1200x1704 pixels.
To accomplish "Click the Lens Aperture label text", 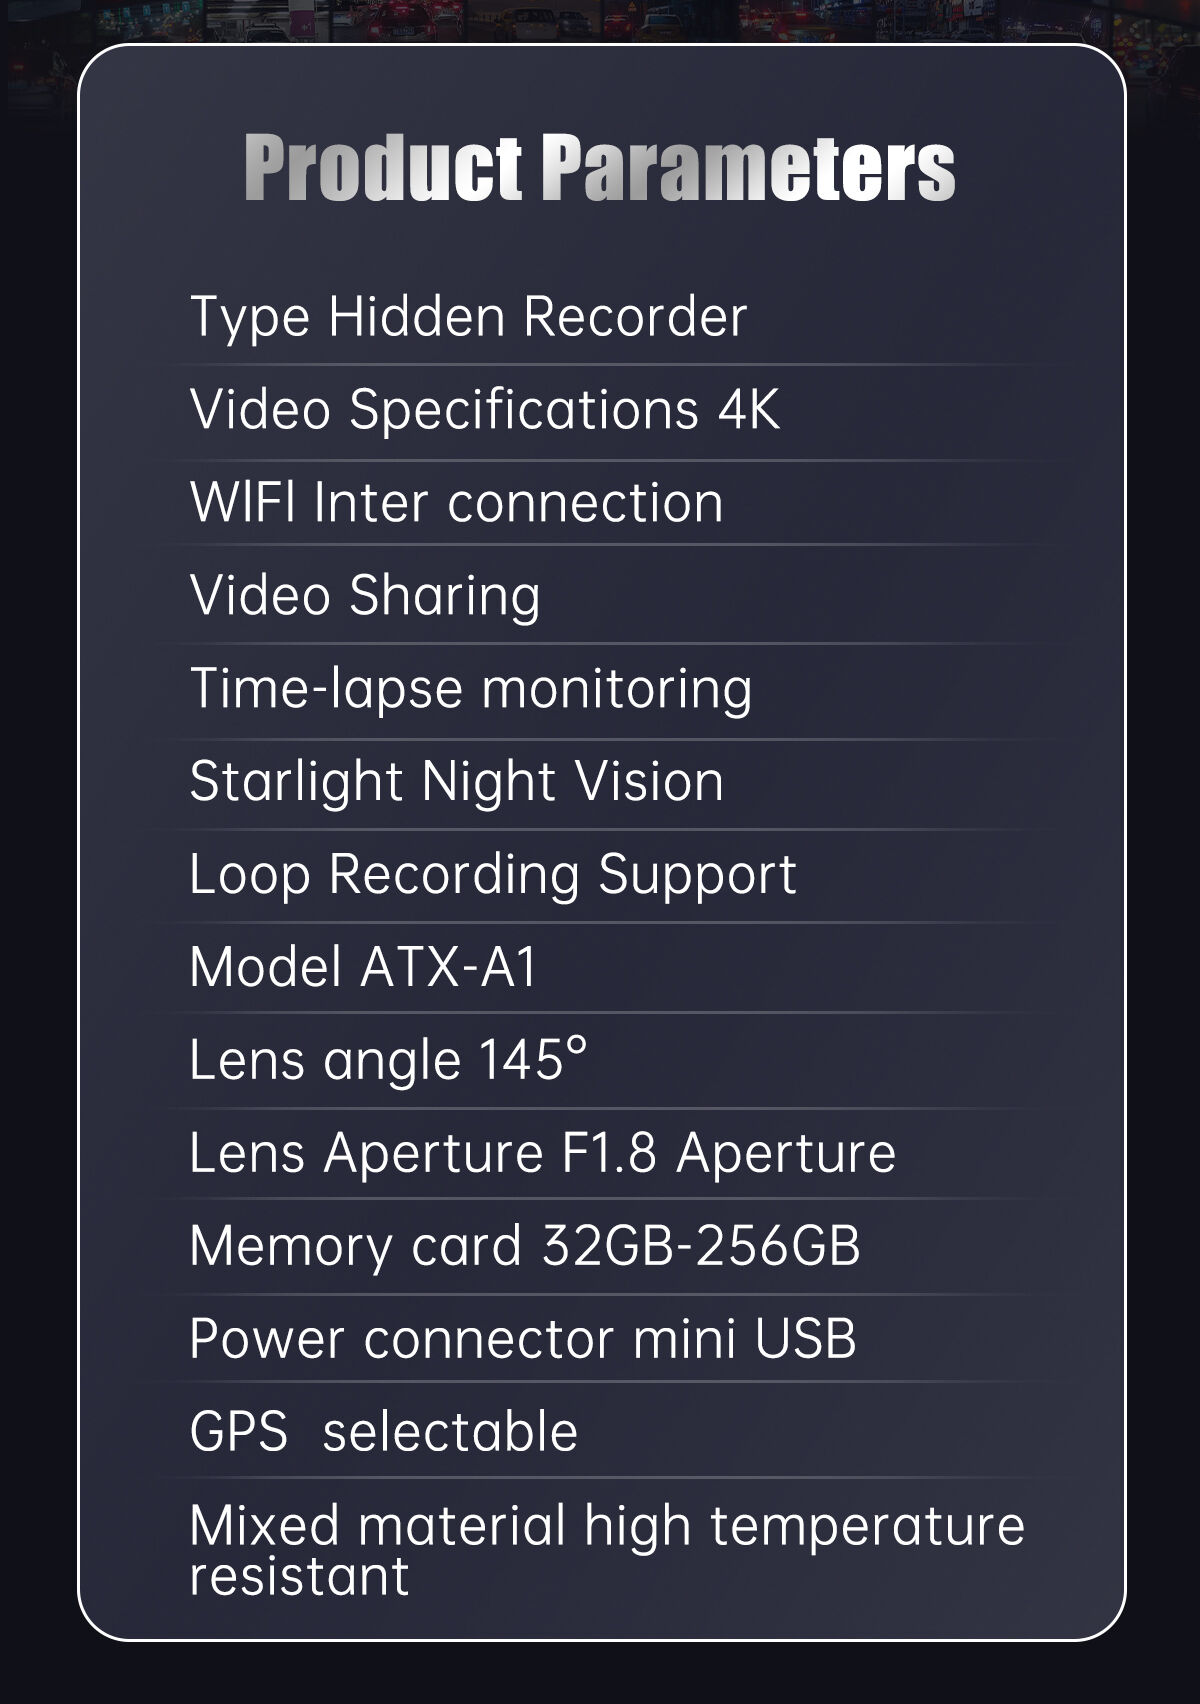I will pyautogui.click(x=366, y=1153).
